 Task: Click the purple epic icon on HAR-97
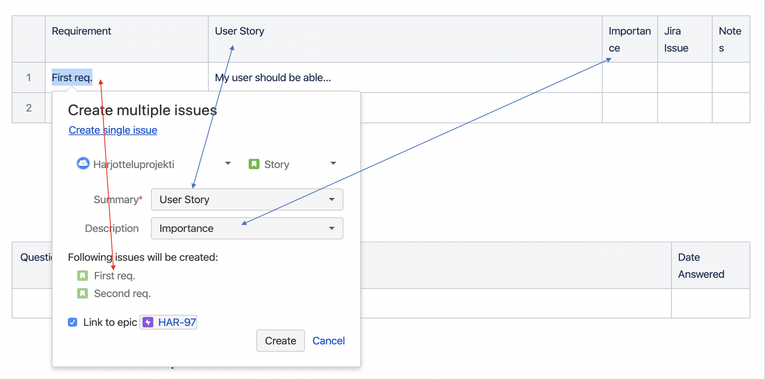(148, 322)
